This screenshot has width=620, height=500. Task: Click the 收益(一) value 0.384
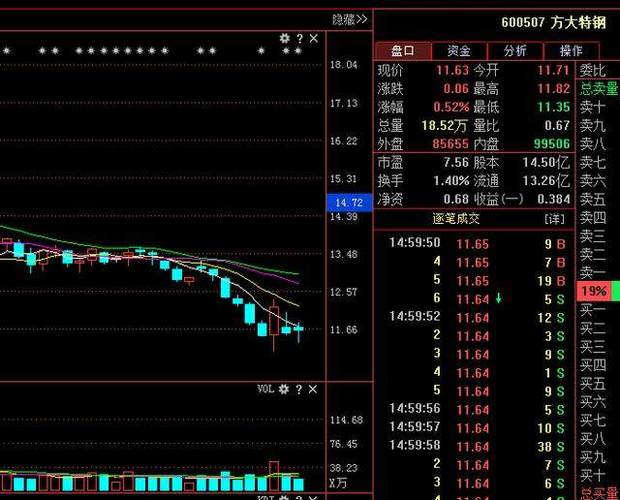click(x=554, y=199)
